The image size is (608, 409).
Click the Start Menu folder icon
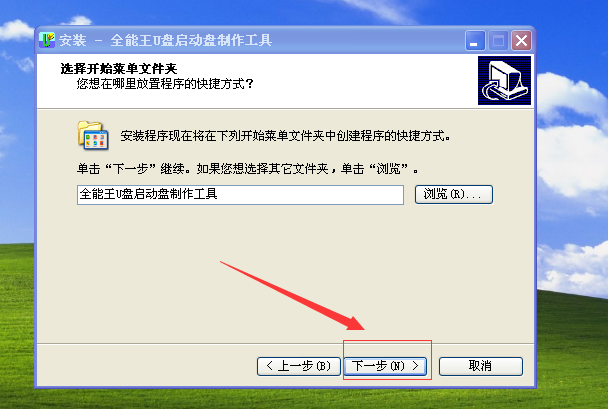tap(93, 135)
